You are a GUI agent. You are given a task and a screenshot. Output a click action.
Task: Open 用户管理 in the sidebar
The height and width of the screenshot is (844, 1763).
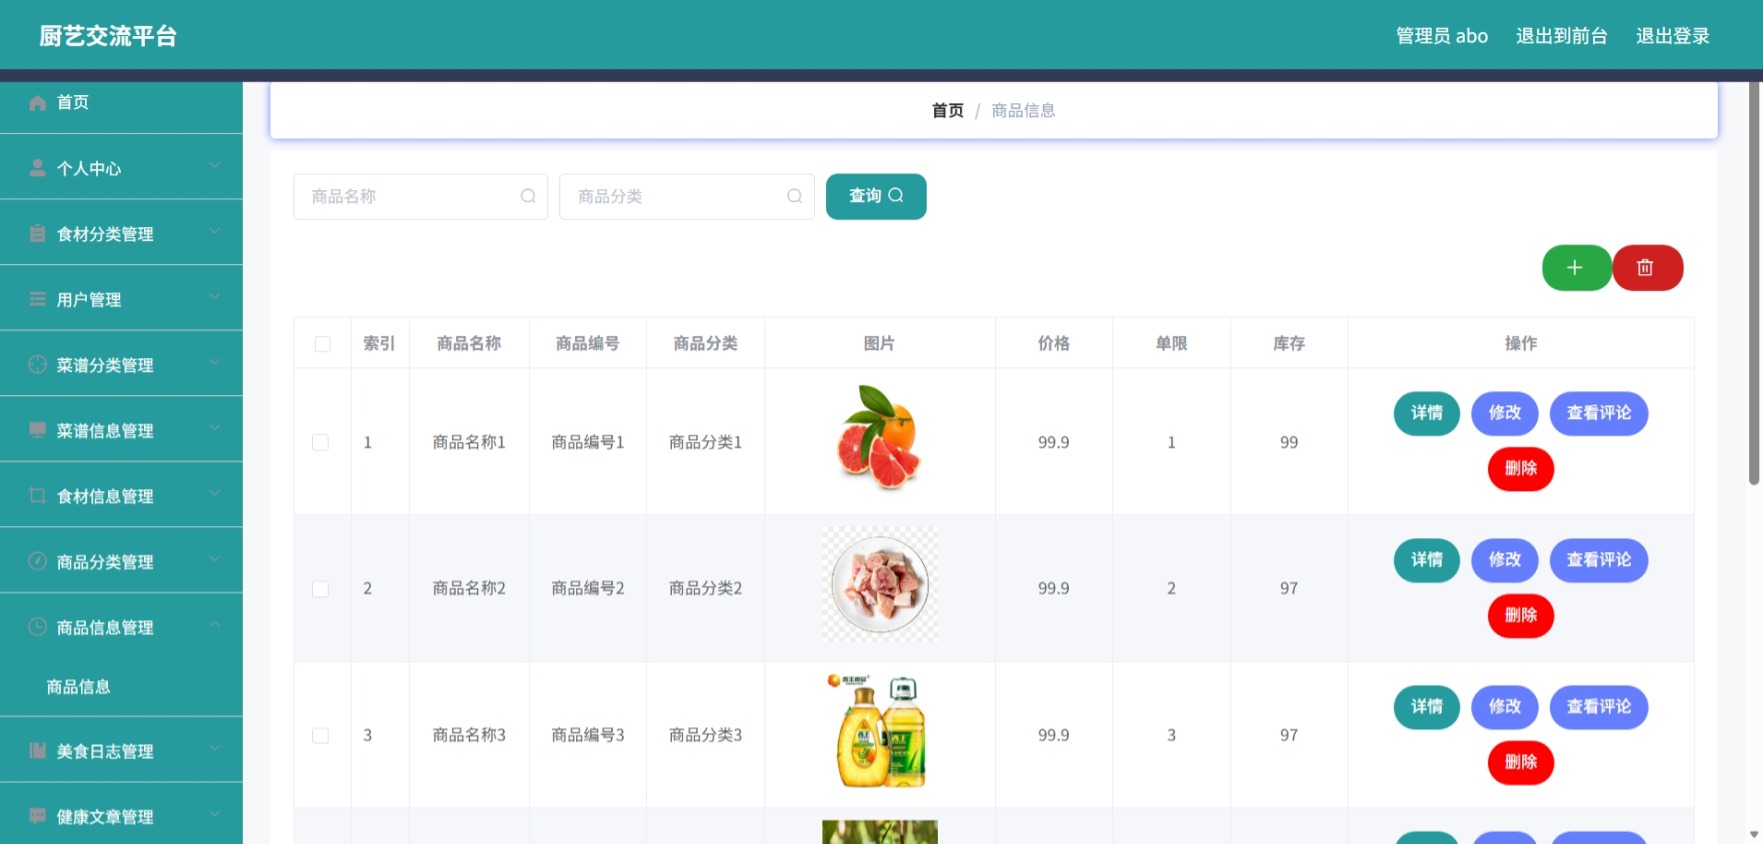click(x=121, y=299)
